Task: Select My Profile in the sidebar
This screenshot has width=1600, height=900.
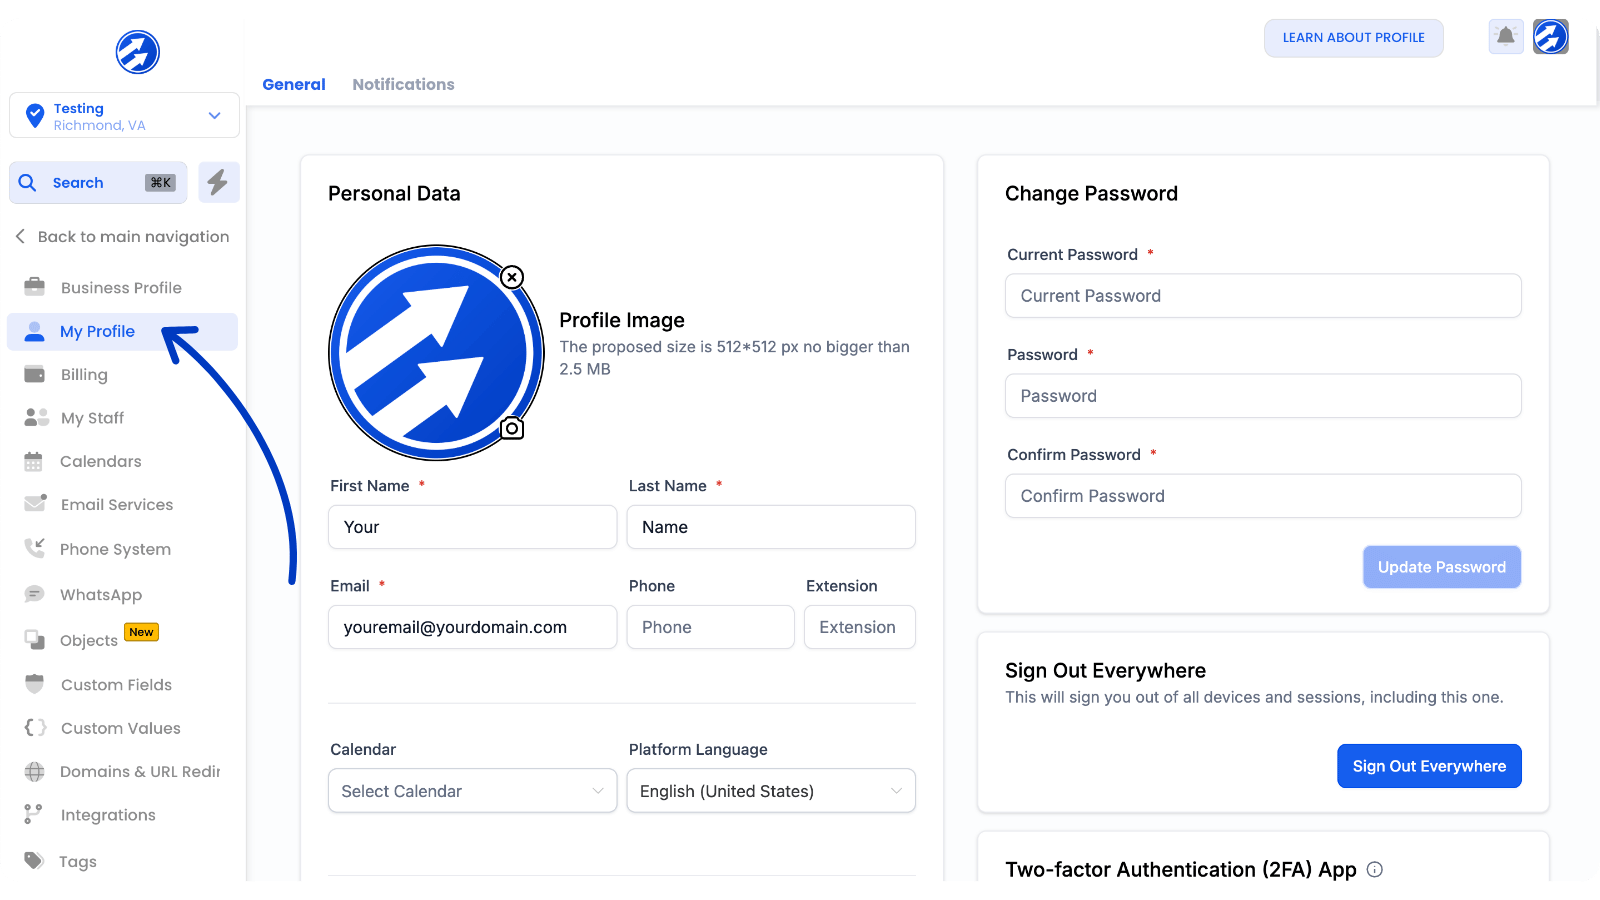Action: 122,332
